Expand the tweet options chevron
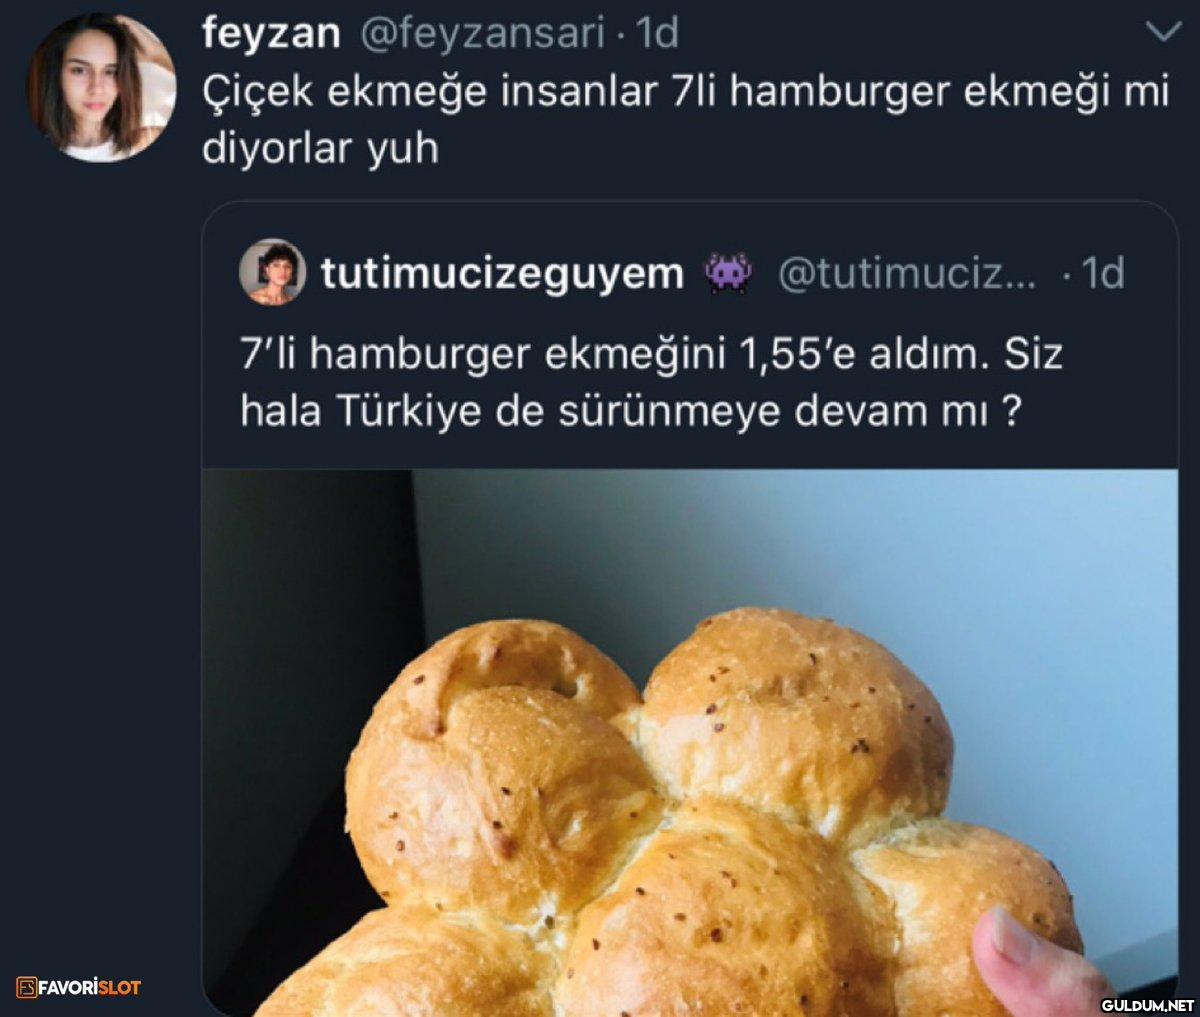Viewport: 1200px width, 1017px height. click(x=1162, y=35)
